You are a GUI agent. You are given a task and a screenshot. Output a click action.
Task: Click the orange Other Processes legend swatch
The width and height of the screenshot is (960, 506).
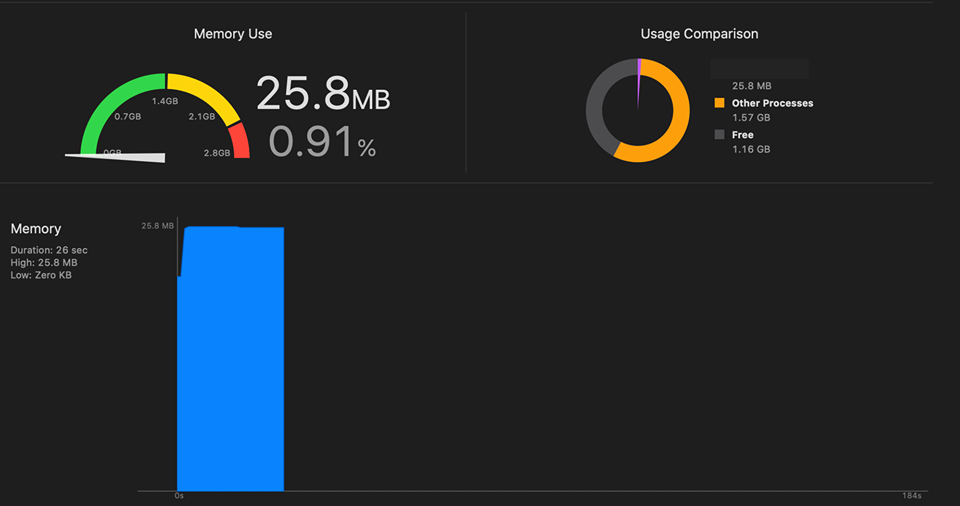[x=719, y=103]
